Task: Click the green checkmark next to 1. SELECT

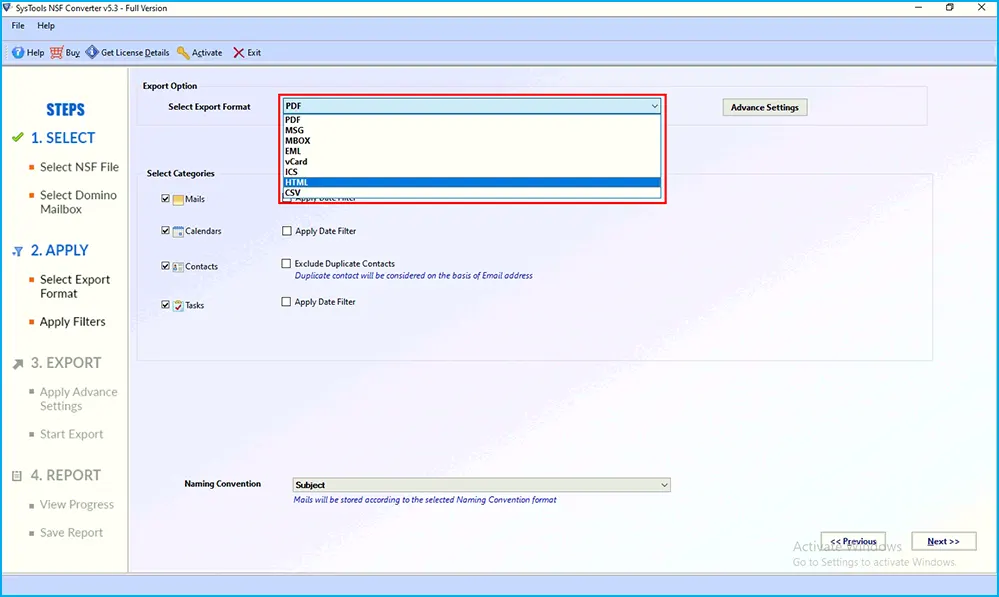Action: [18, 137]
